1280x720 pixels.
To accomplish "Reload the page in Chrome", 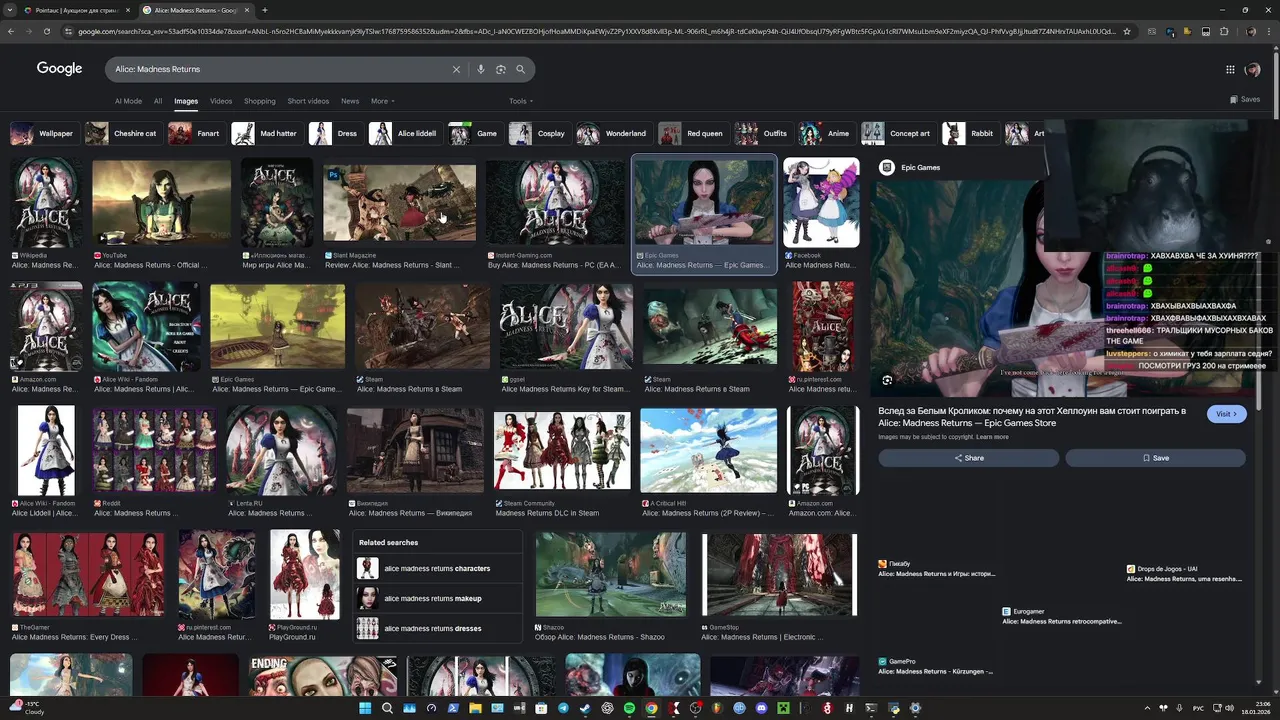I will [x=47, y=31].
